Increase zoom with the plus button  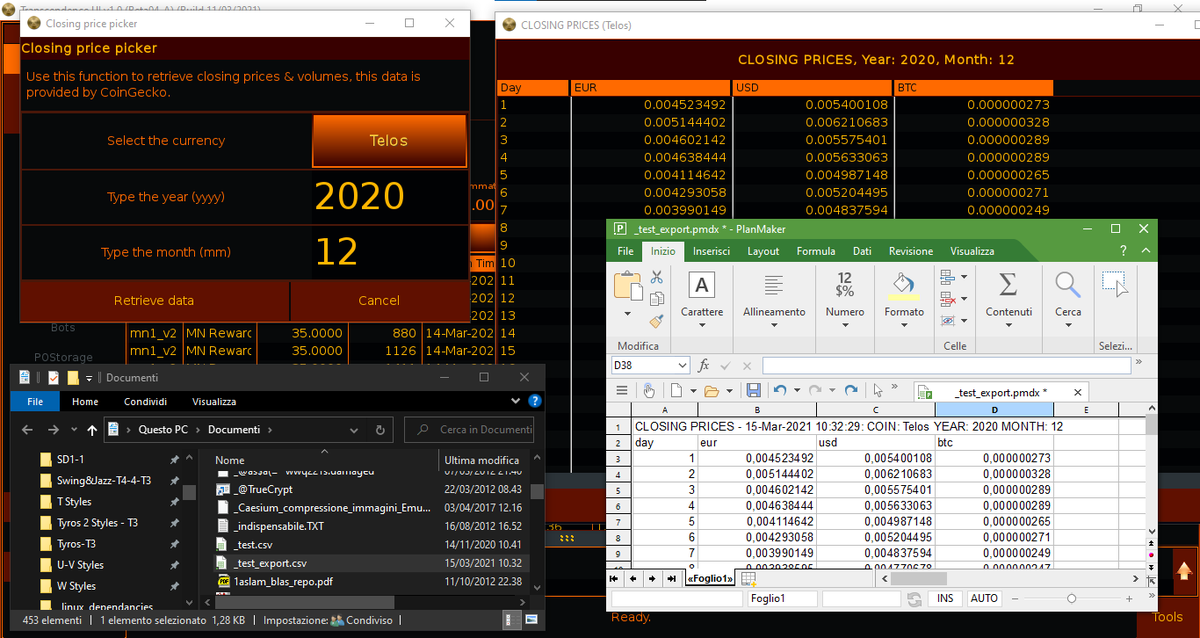coord(1129,598)
